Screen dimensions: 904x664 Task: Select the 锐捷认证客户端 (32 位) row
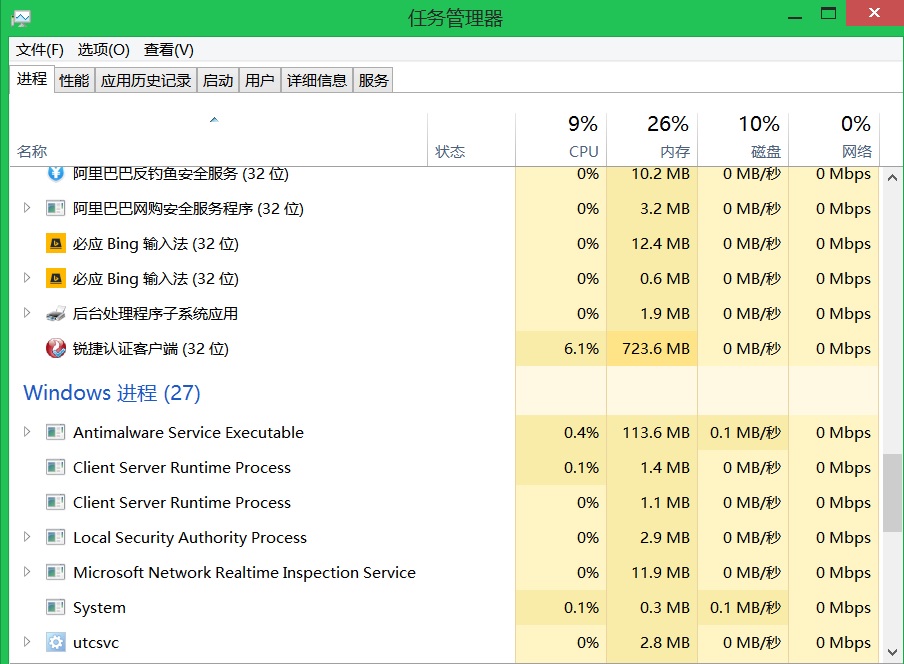pyautogui.click(x=444, y=348)
